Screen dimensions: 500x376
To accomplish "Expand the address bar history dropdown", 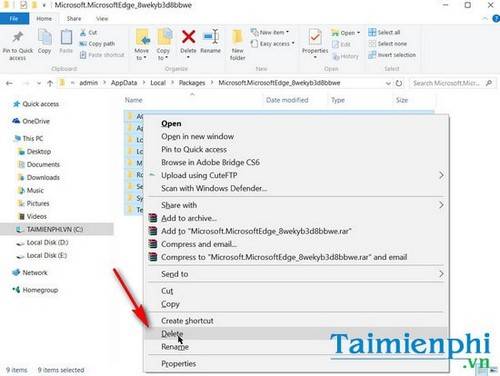I will coord(388,83).
